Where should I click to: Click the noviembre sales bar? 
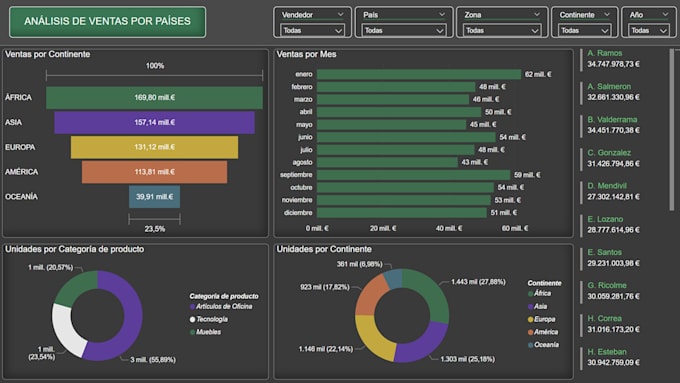pos(404,200)
